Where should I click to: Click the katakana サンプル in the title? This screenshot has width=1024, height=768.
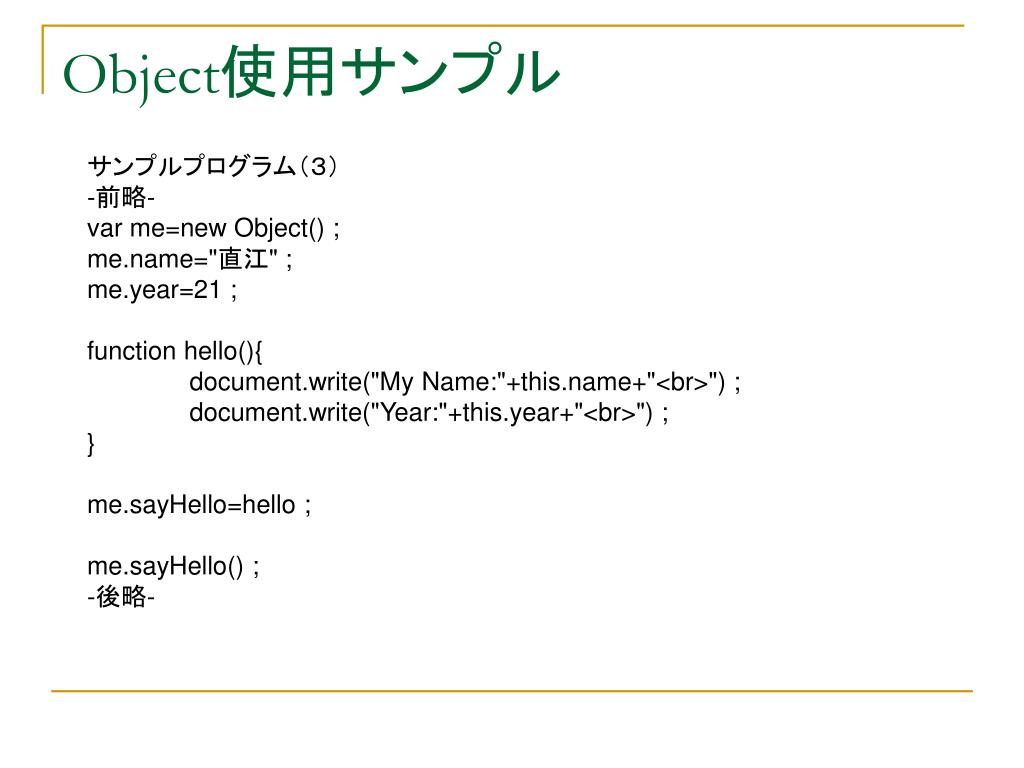tap(451, 72)
